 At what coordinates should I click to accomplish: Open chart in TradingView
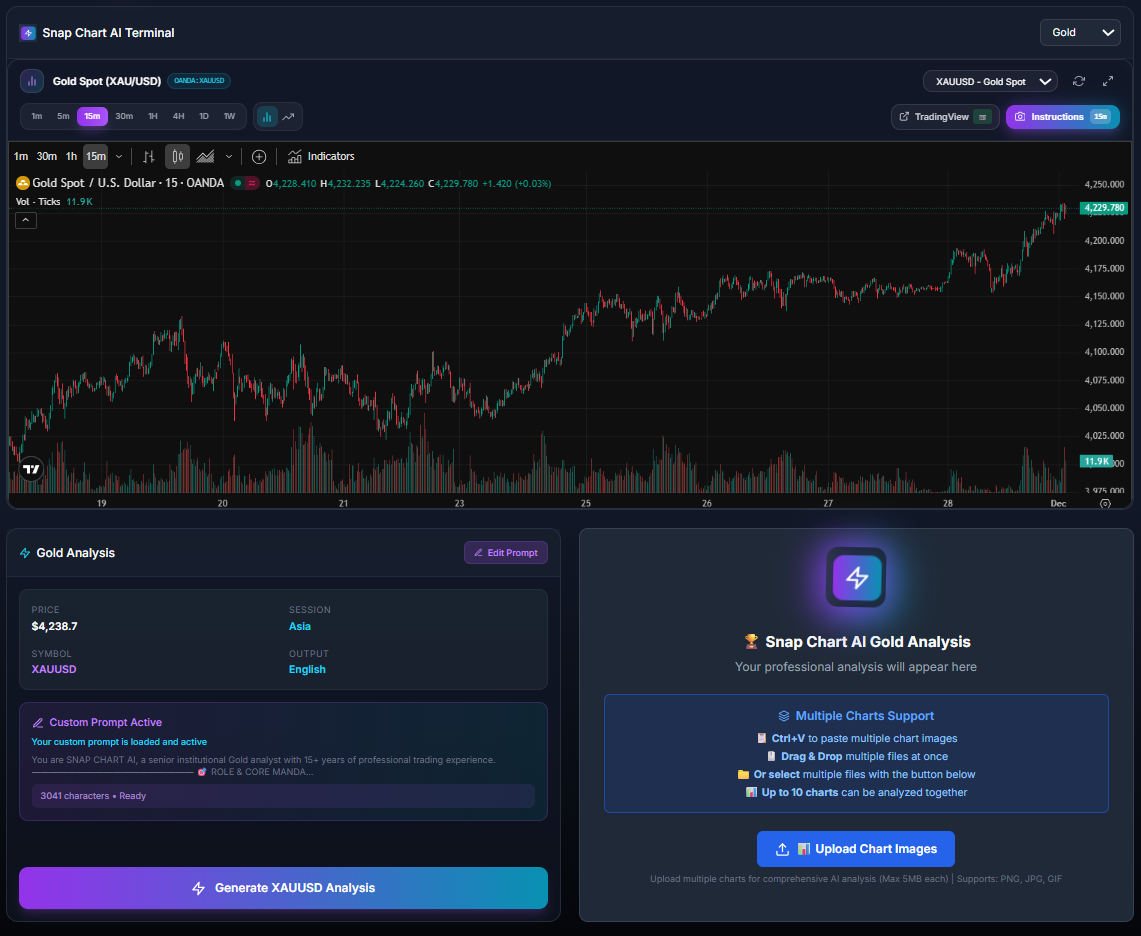click(x=945, y=116)
